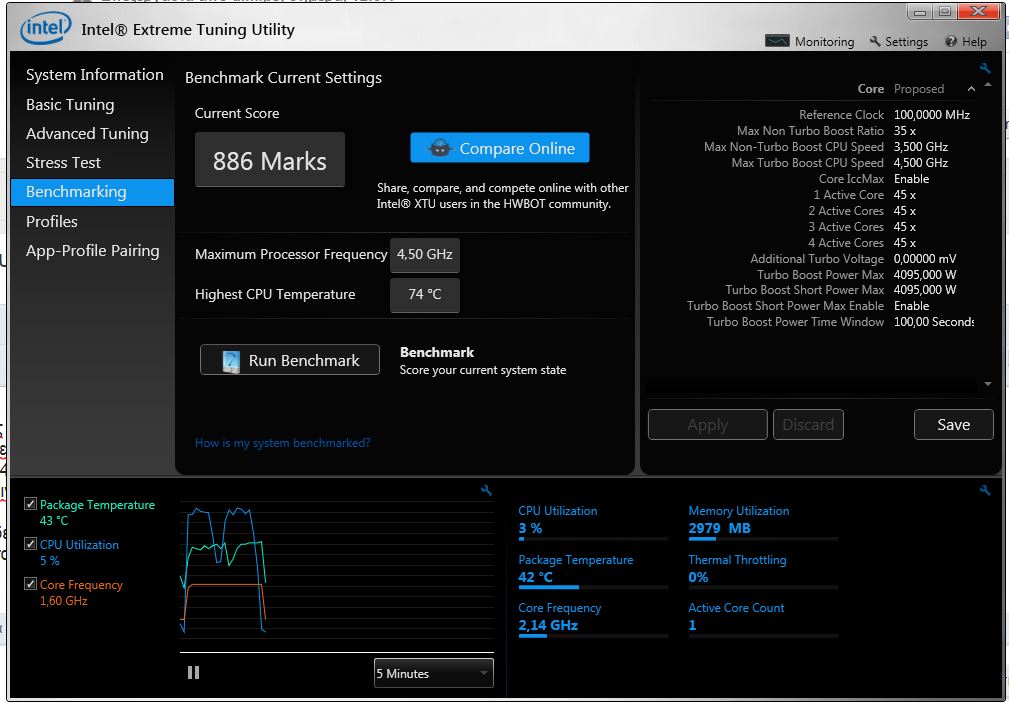Screen dimensions: 1009x703
Task: Click Active Core Count reading
Action: pyautogui.click(x=692, y=624)
